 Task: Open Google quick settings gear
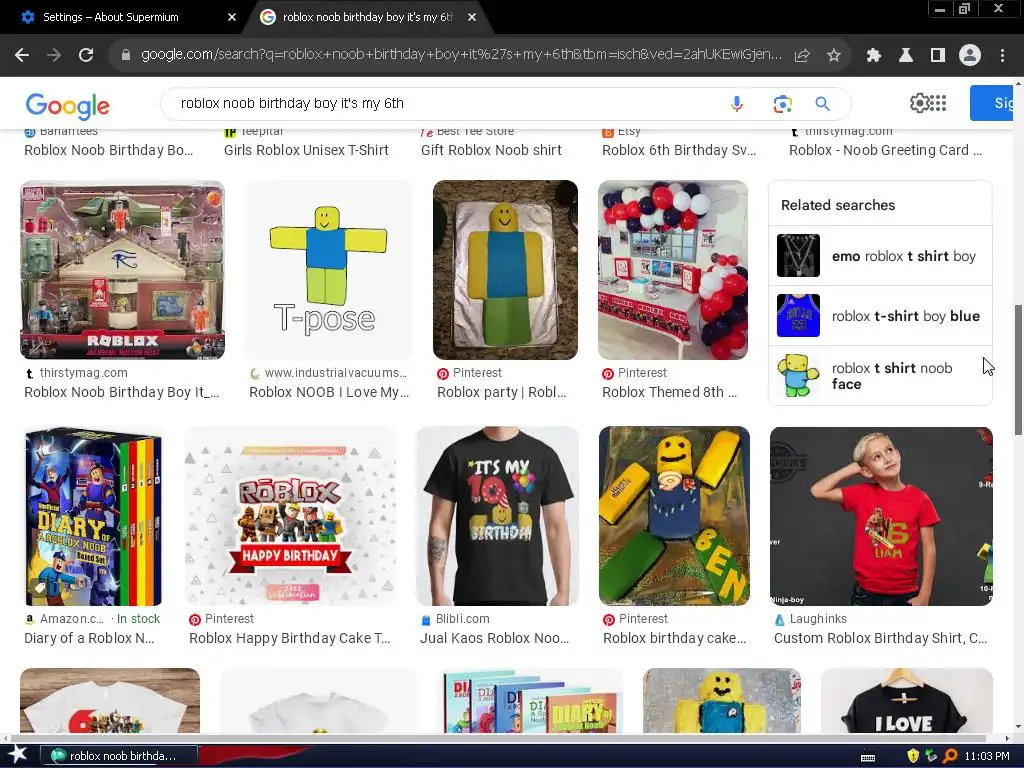tap(919, 103)
